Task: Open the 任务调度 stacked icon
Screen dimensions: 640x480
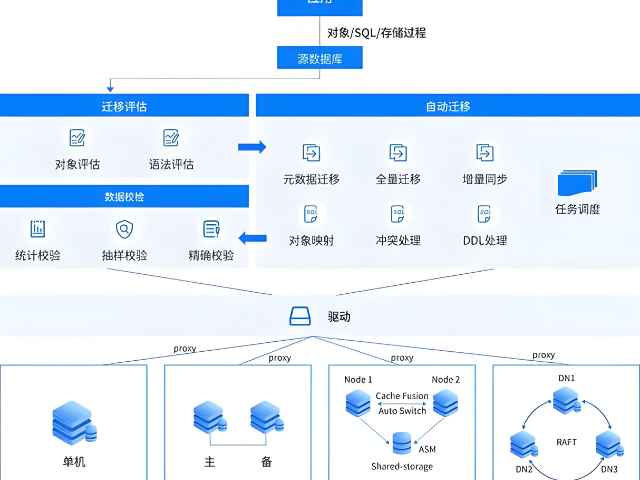Action: click(x=576, y=183)
